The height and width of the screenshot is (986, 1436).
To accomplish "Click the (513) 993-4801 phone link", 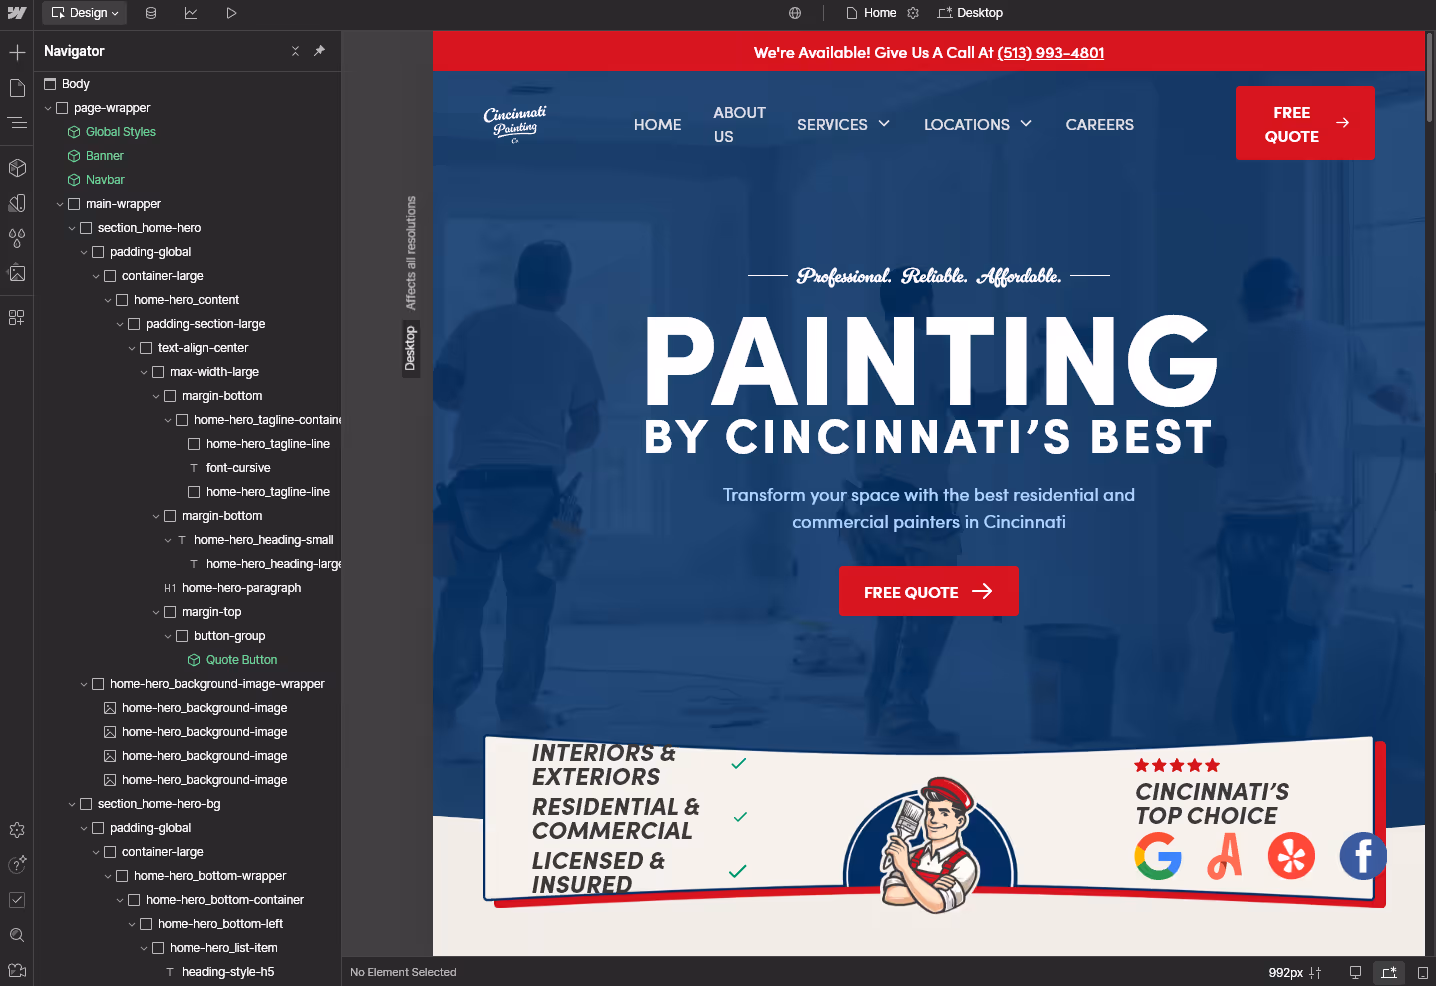I will [1050, 52].
